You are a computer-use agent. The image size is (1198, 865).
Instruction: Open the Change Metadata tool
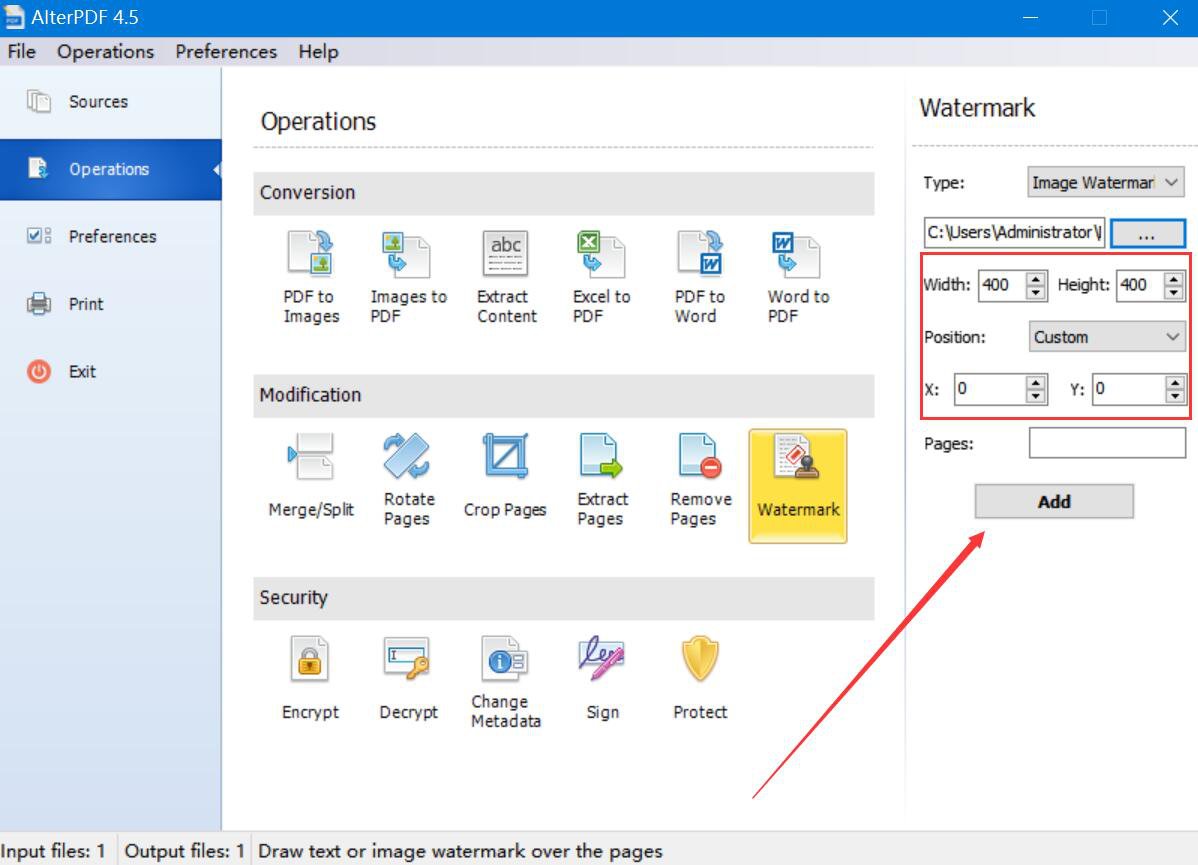(505, 682)
